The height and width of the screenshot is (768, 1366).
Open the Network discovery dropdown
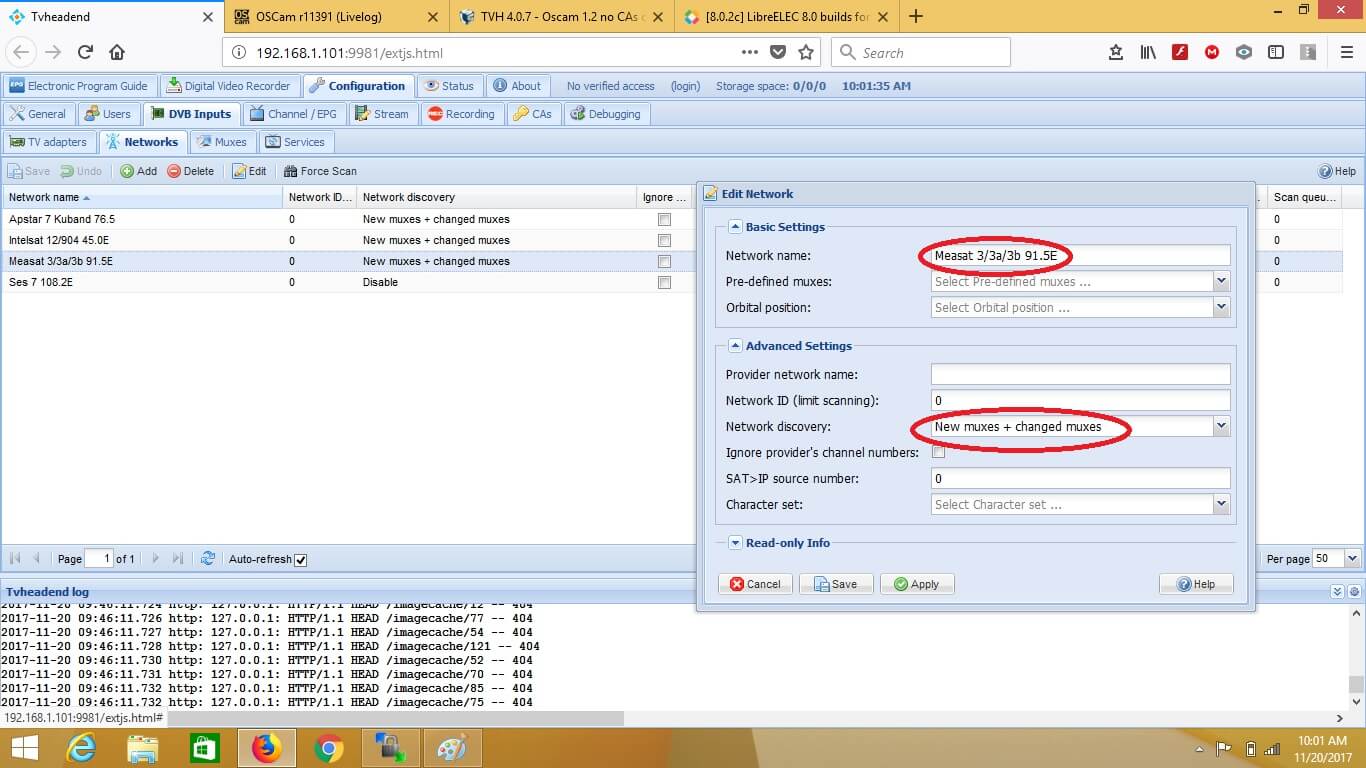click(x=1221, y=427)
